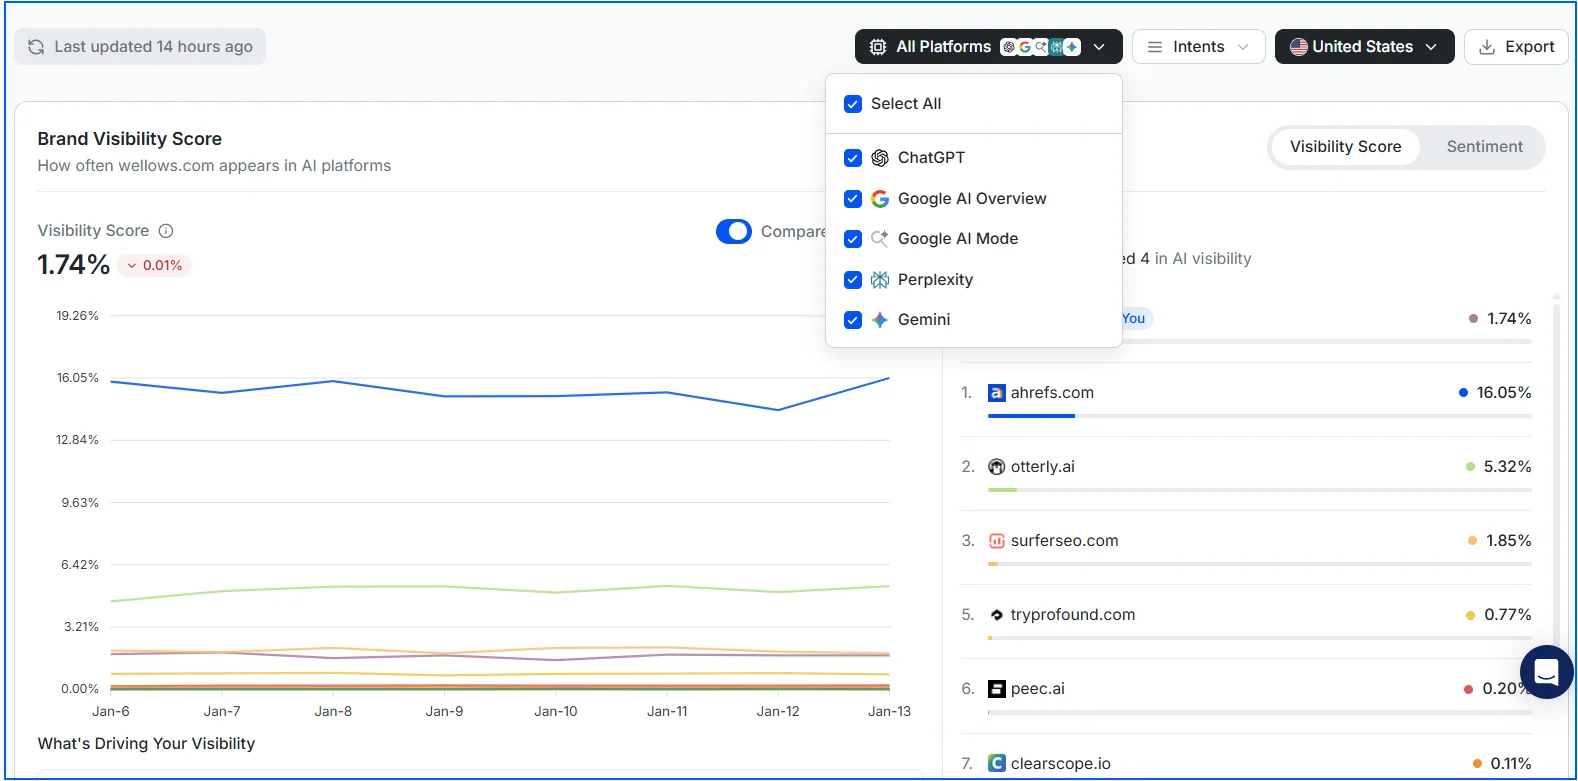Click the peec.ai favicon
The height and width of the screenshot is (781, 1578).
click(996, 689)
